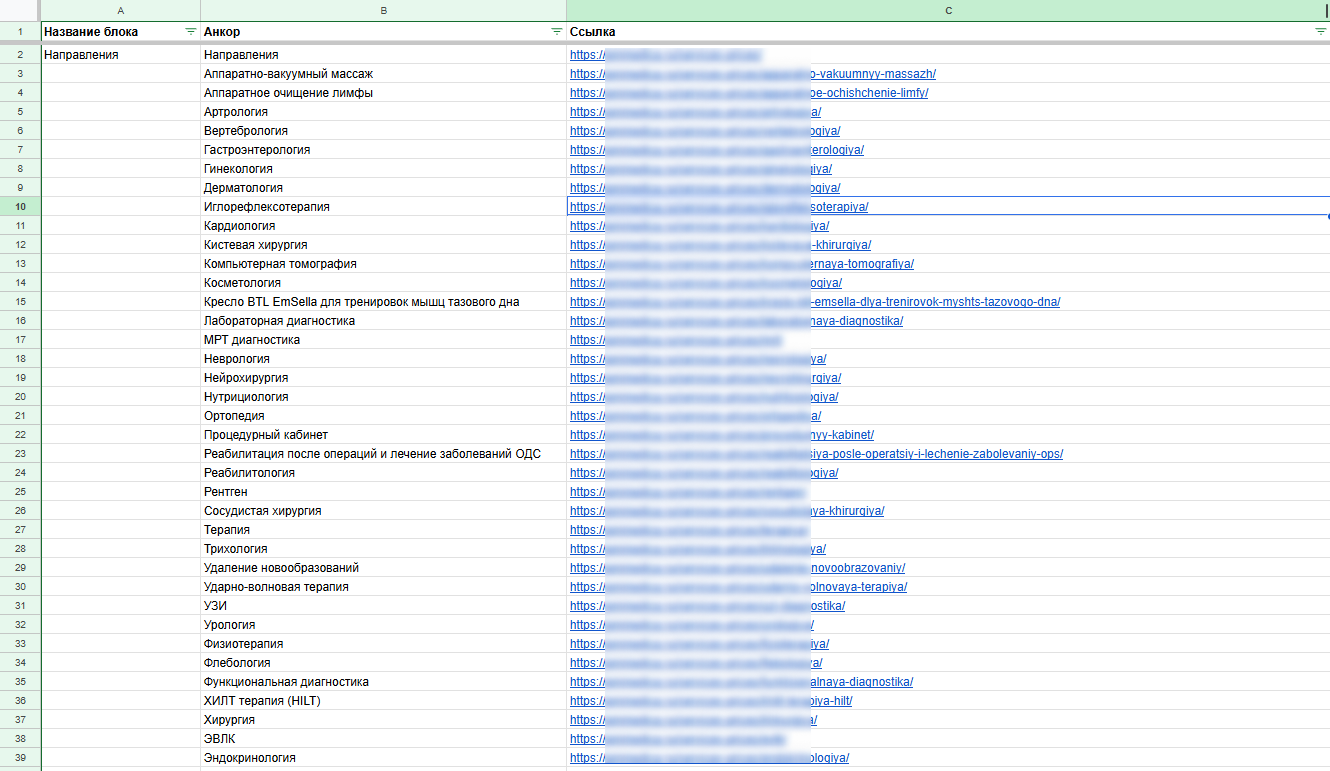Select the Гинекология cell
This screenshot has width=1330, height=771.
383,169
